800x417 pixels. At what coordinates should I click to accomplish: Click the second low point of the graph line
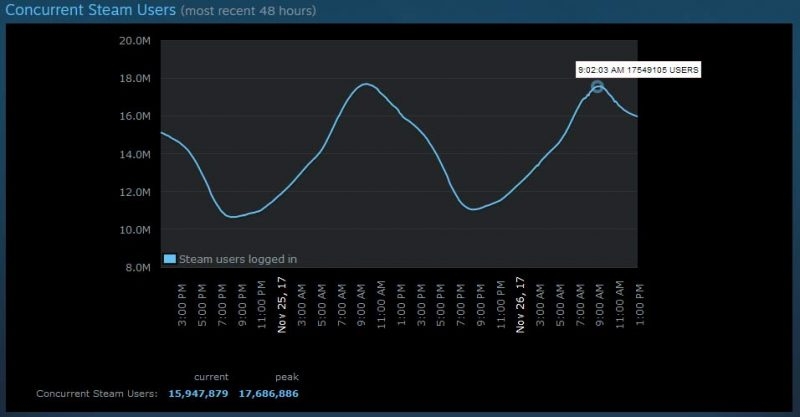(x=473, y=209)
